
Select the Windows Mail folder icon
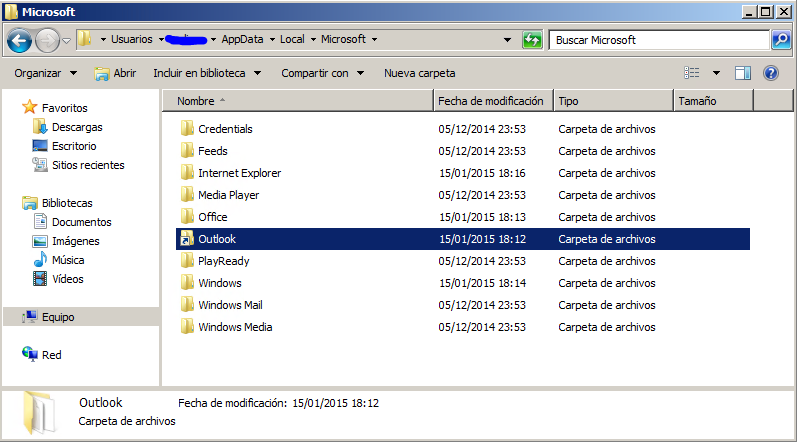click(187, 305)
